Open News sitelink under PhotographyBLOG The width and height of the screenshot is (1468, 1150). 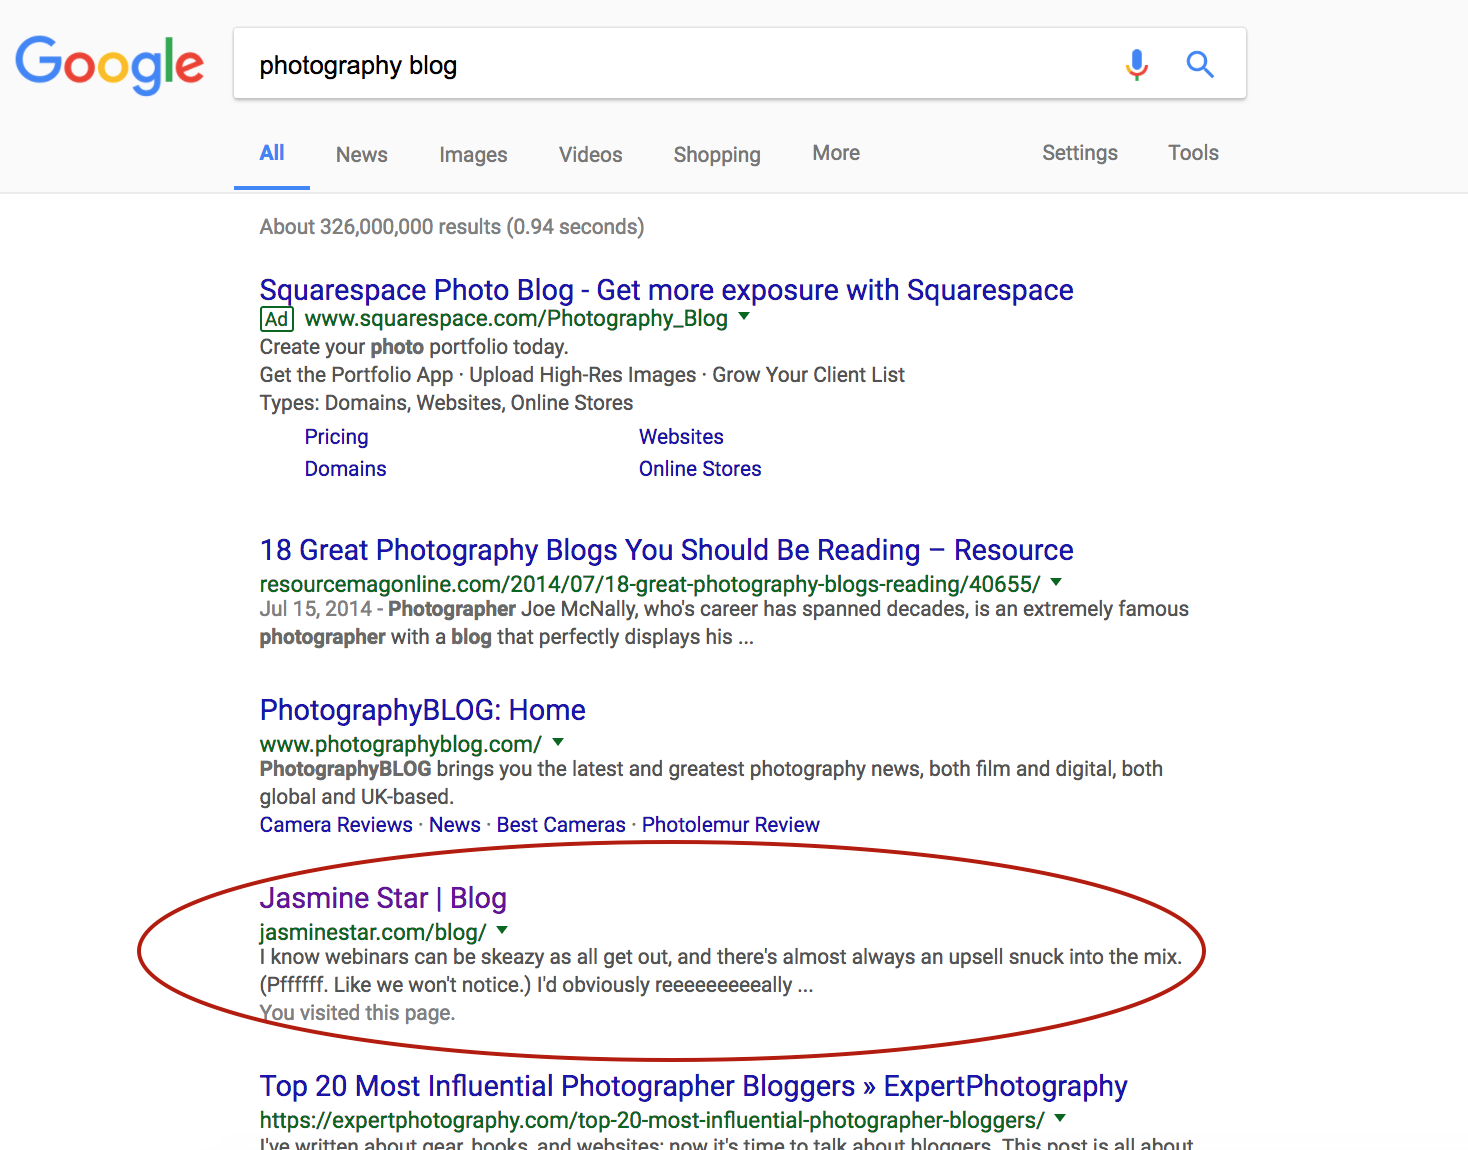[455, 825]
